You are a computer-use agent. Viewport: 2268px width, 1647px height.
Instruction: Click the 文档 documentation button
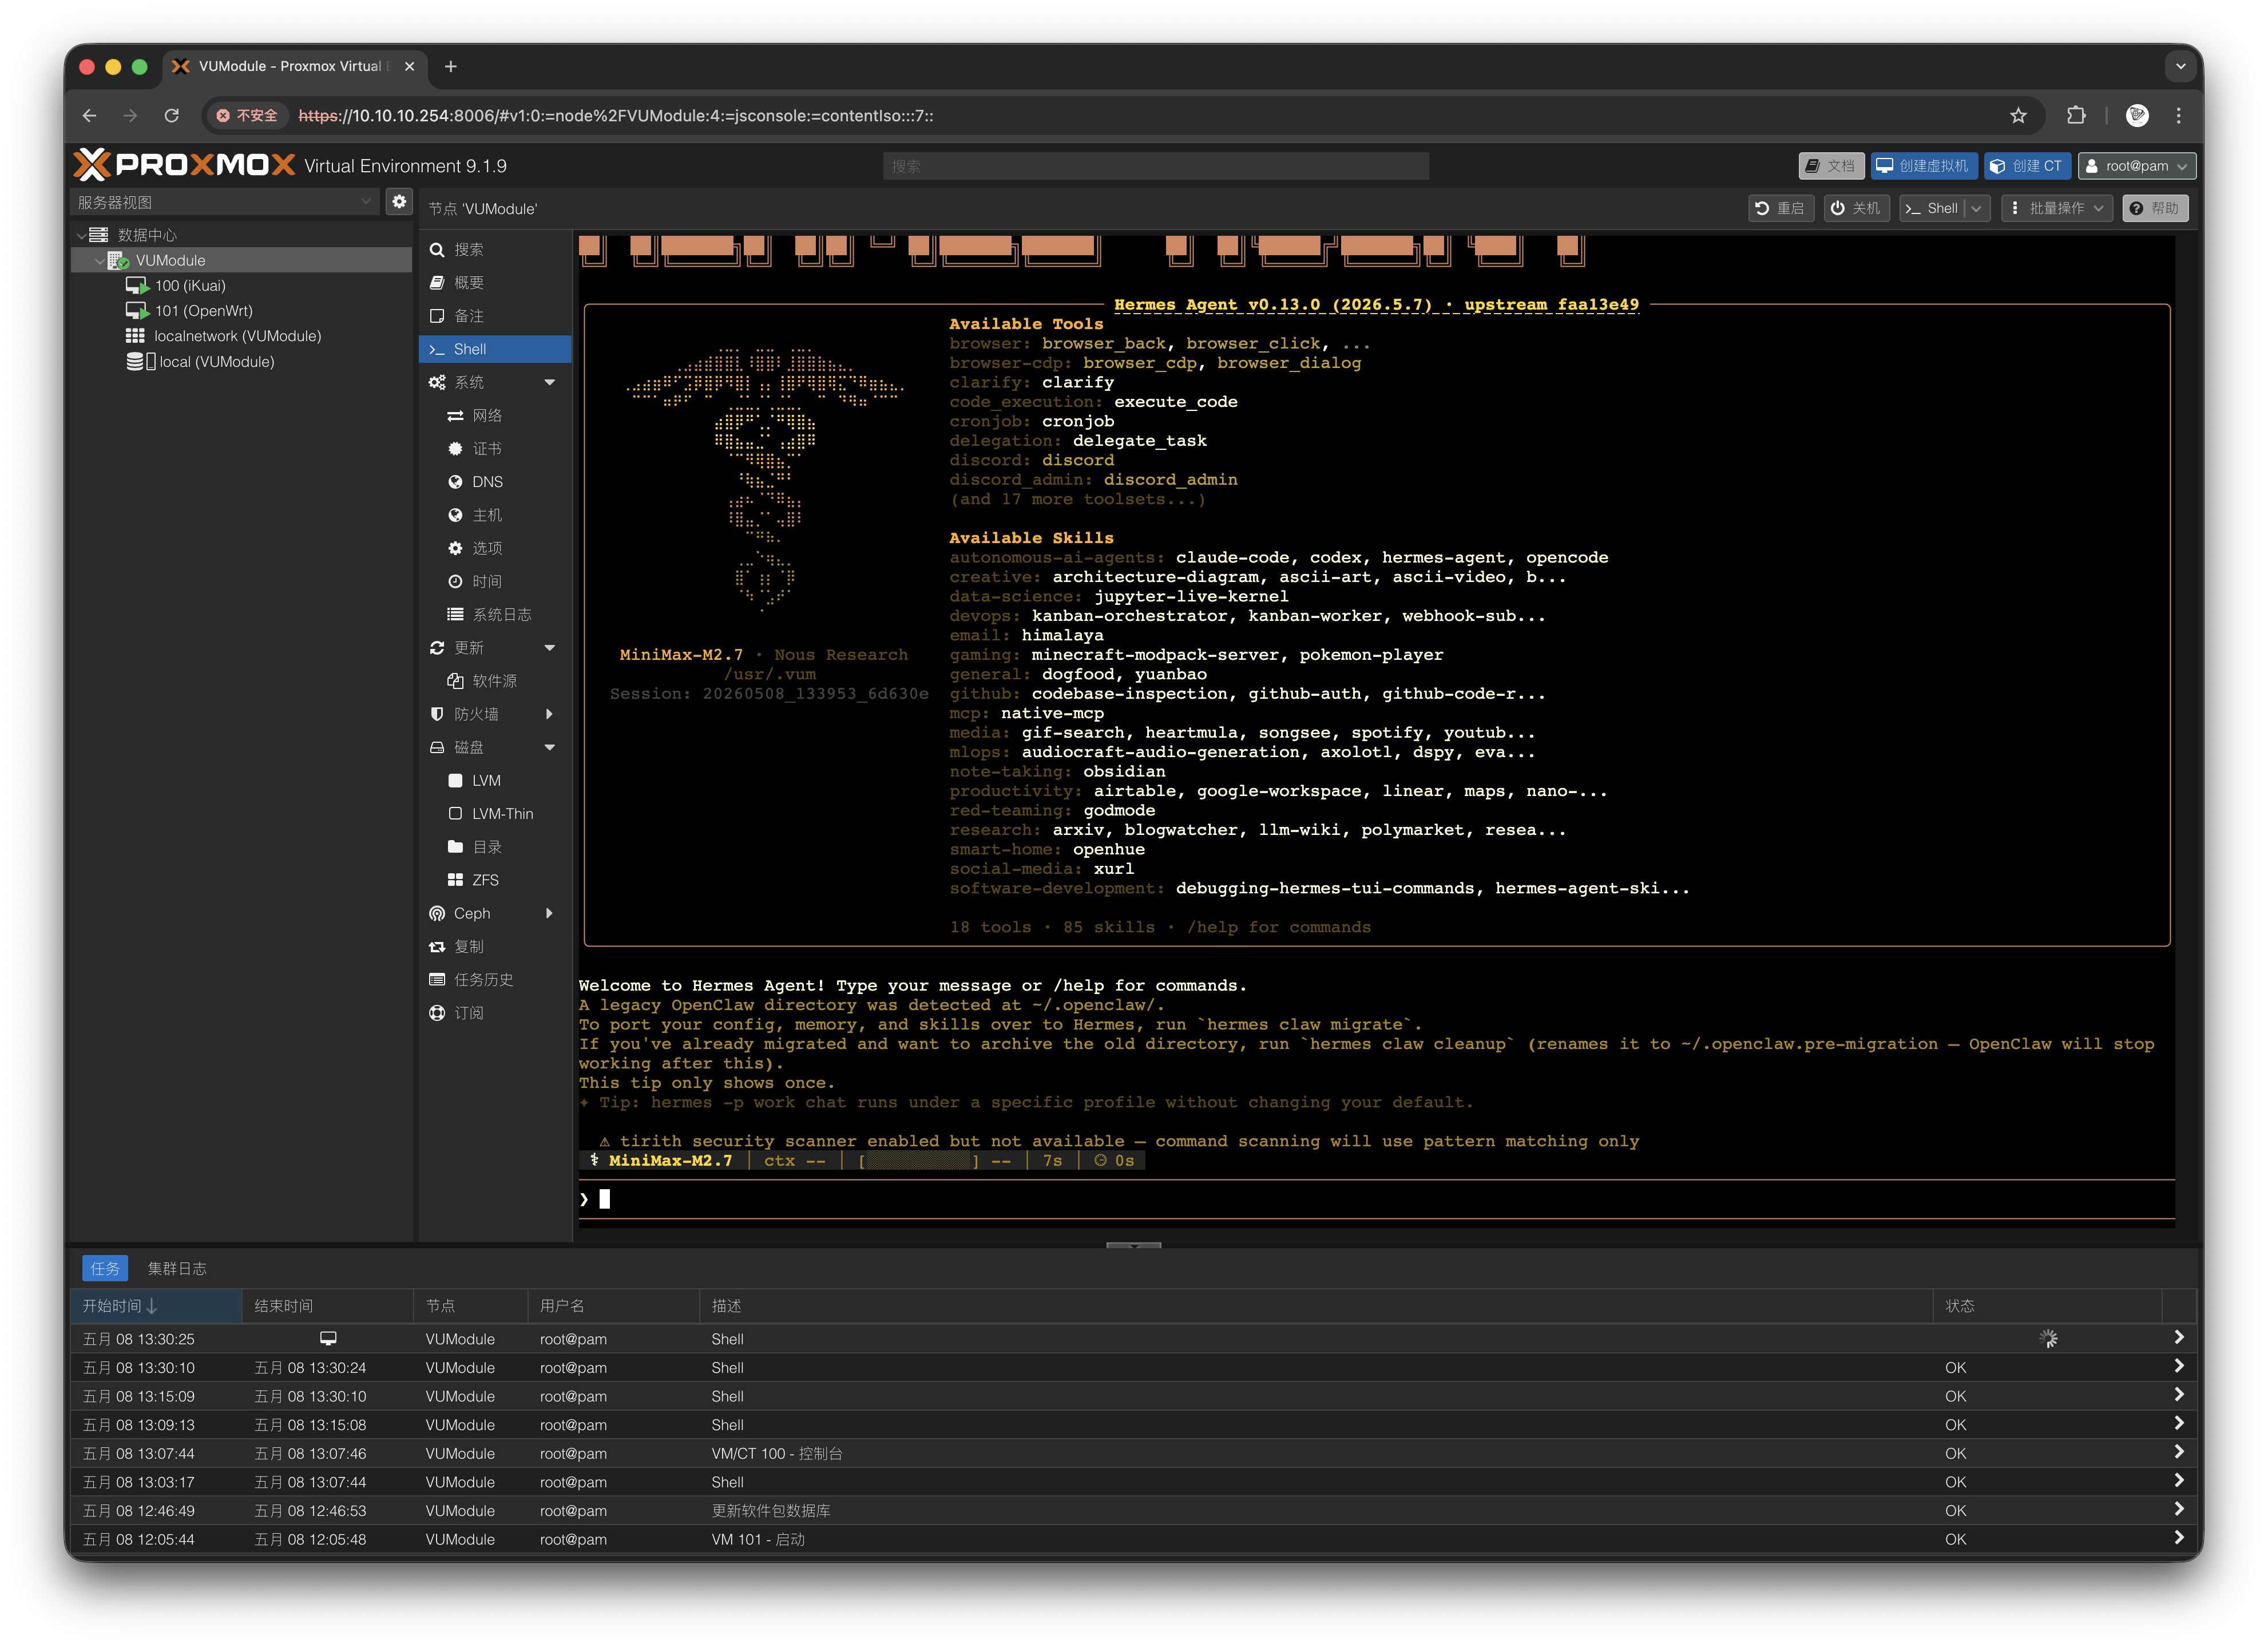(1830, 166)
